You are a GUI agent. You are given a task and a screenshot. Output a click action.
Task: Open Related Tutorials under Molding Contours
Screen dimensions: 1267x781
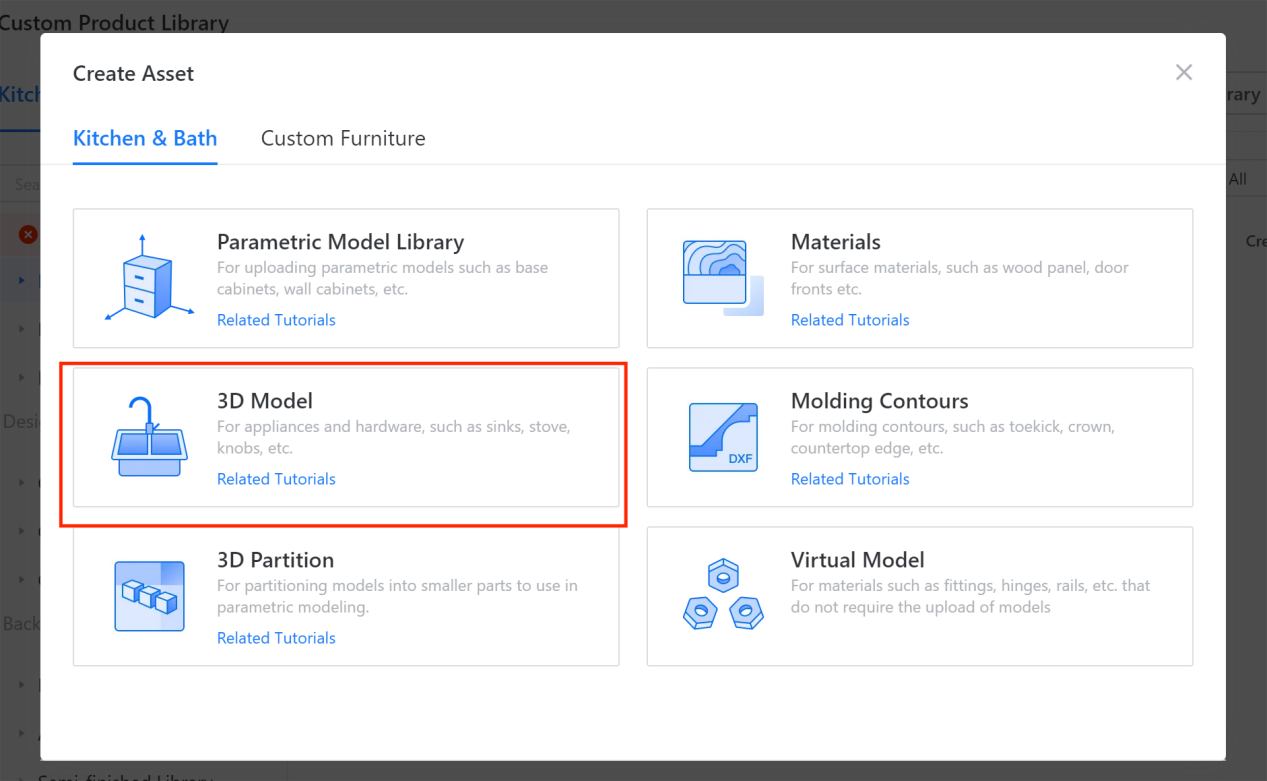click(x=850, y=479)
